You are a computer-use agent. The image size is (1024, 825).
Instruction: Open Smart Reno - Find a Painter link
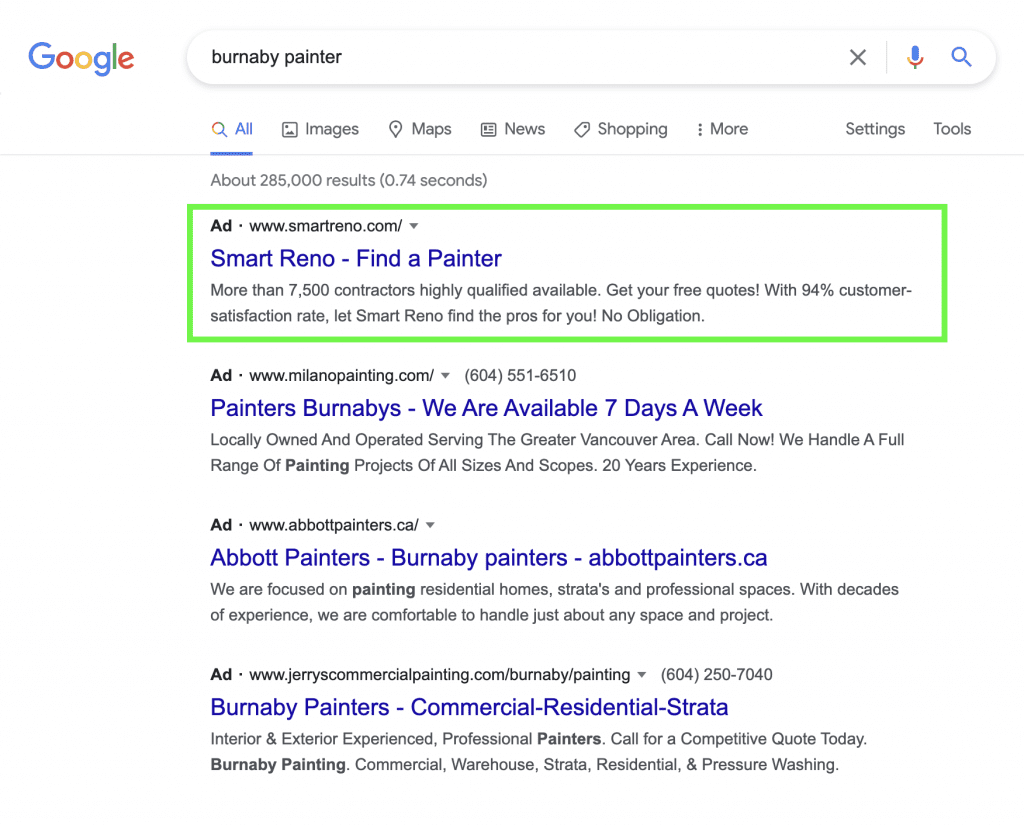(x=356, y=259)
